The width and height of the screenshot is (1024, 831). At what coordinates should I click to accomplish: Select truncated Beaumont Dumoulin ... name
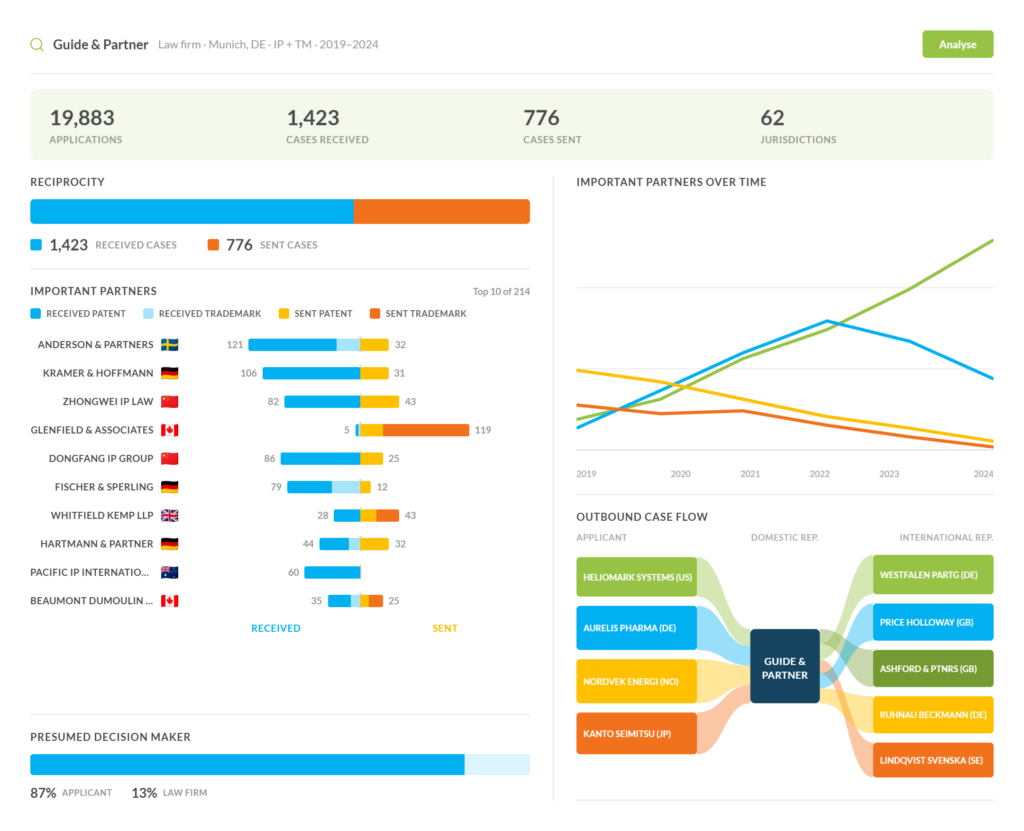[91, 600]
